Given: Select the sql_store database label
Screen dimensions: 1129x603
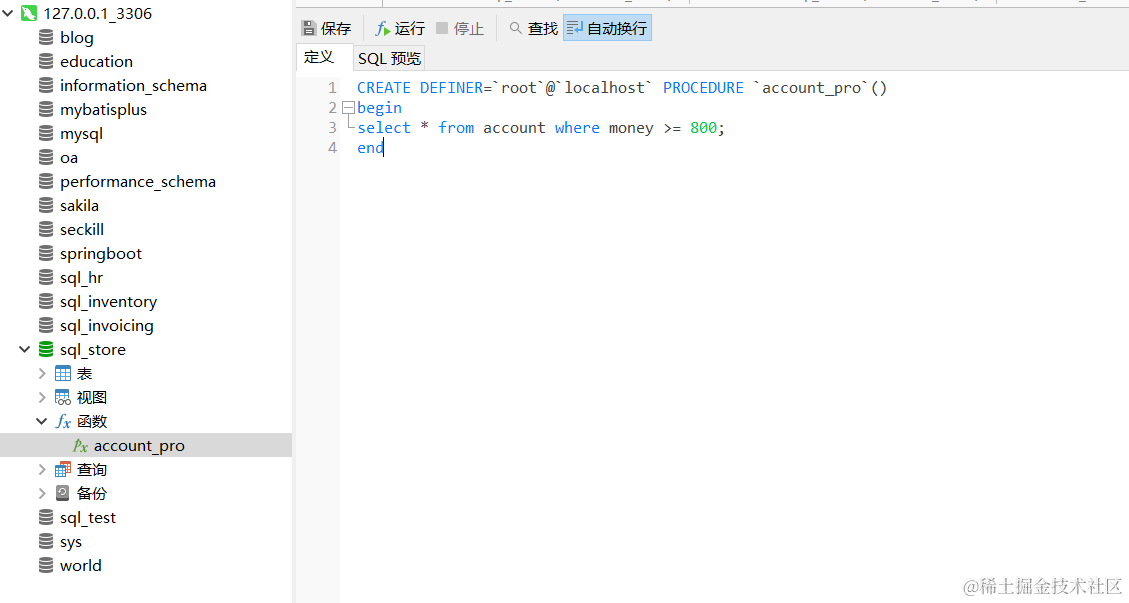Looking at the screenshot, I should click(x=93, y=350).
